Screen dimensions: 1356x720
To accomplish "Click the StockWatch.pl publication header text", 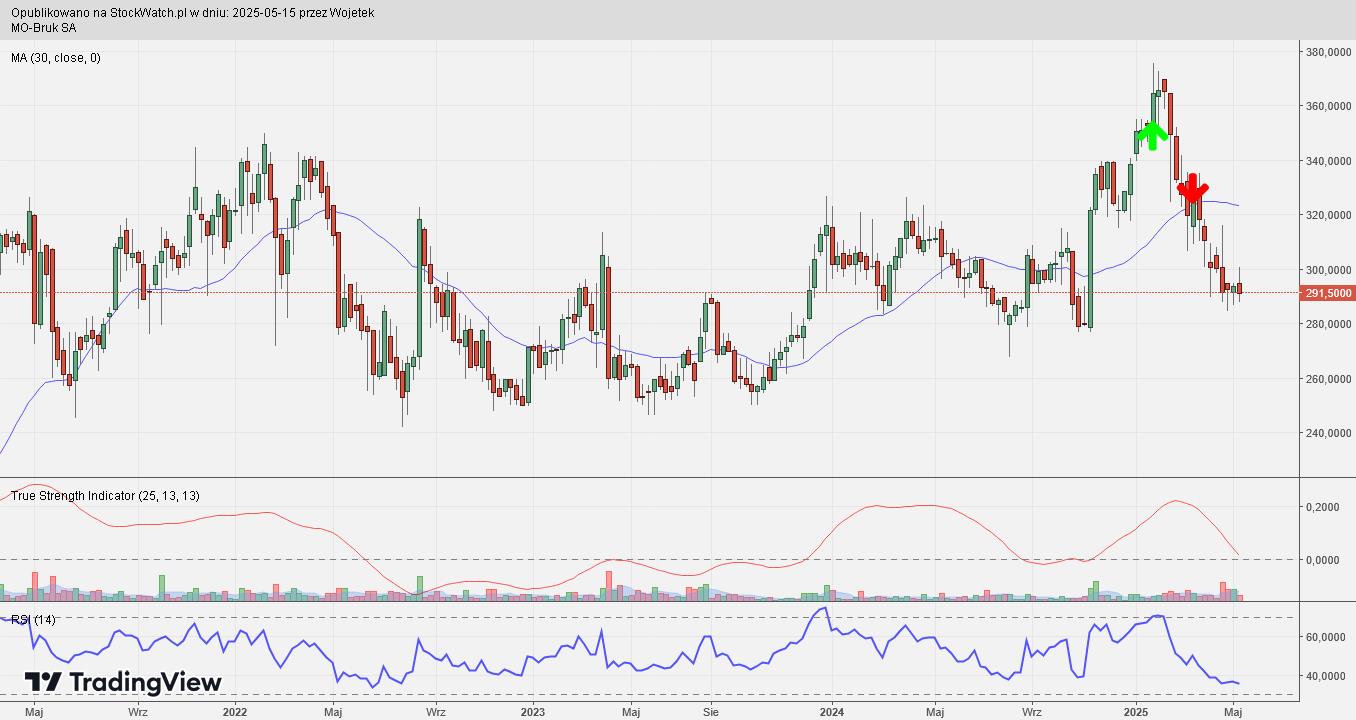I will pyautogui.click(x=193, y=13).
